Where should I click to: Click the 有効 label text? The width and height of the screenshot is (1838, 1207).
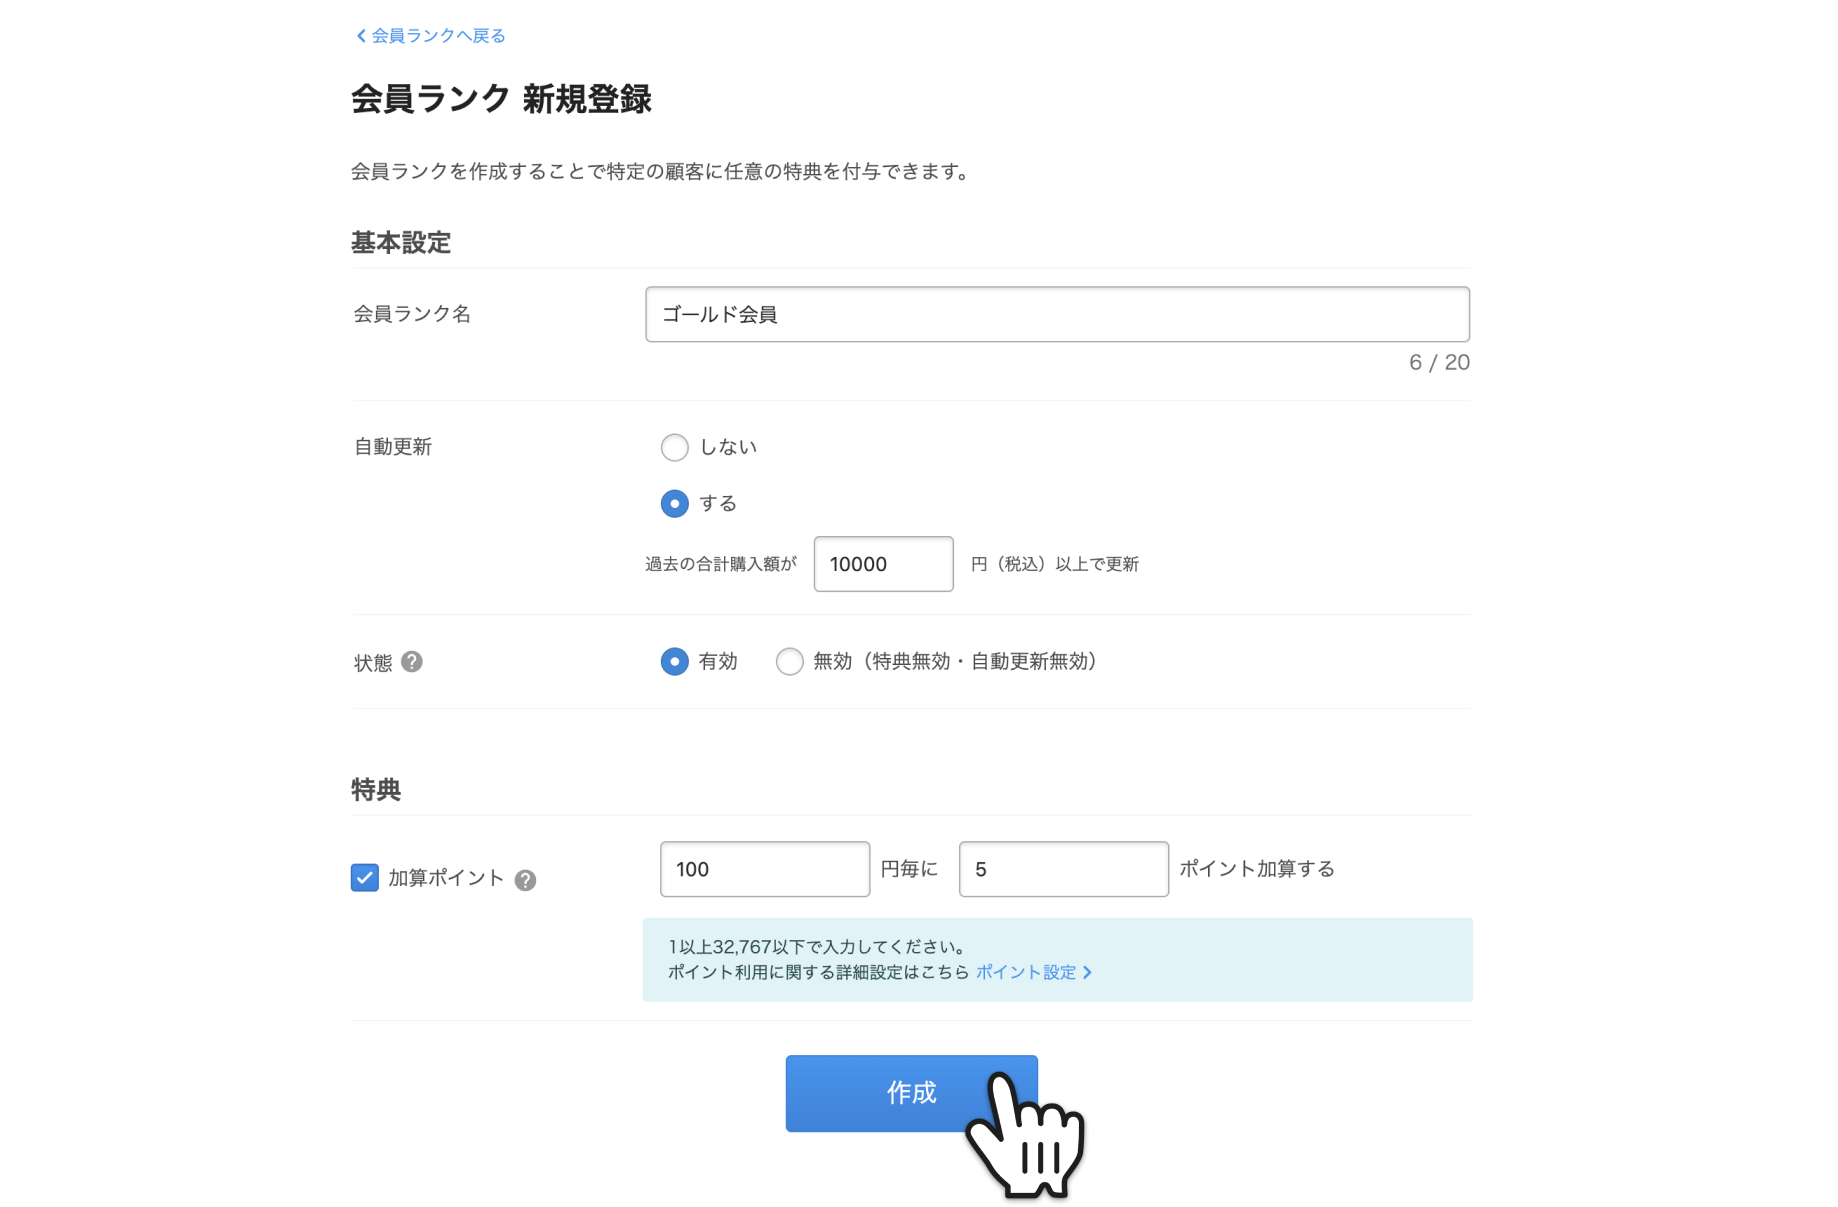(718, 662)
